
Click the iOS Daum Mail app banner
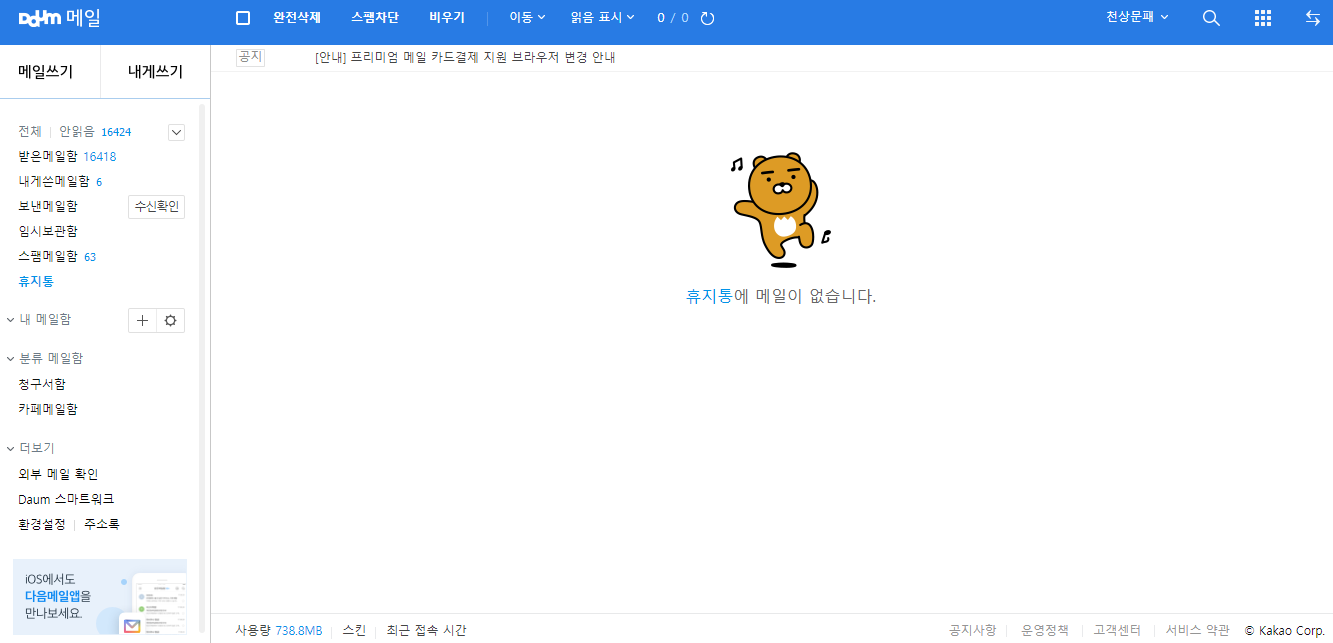100,597
